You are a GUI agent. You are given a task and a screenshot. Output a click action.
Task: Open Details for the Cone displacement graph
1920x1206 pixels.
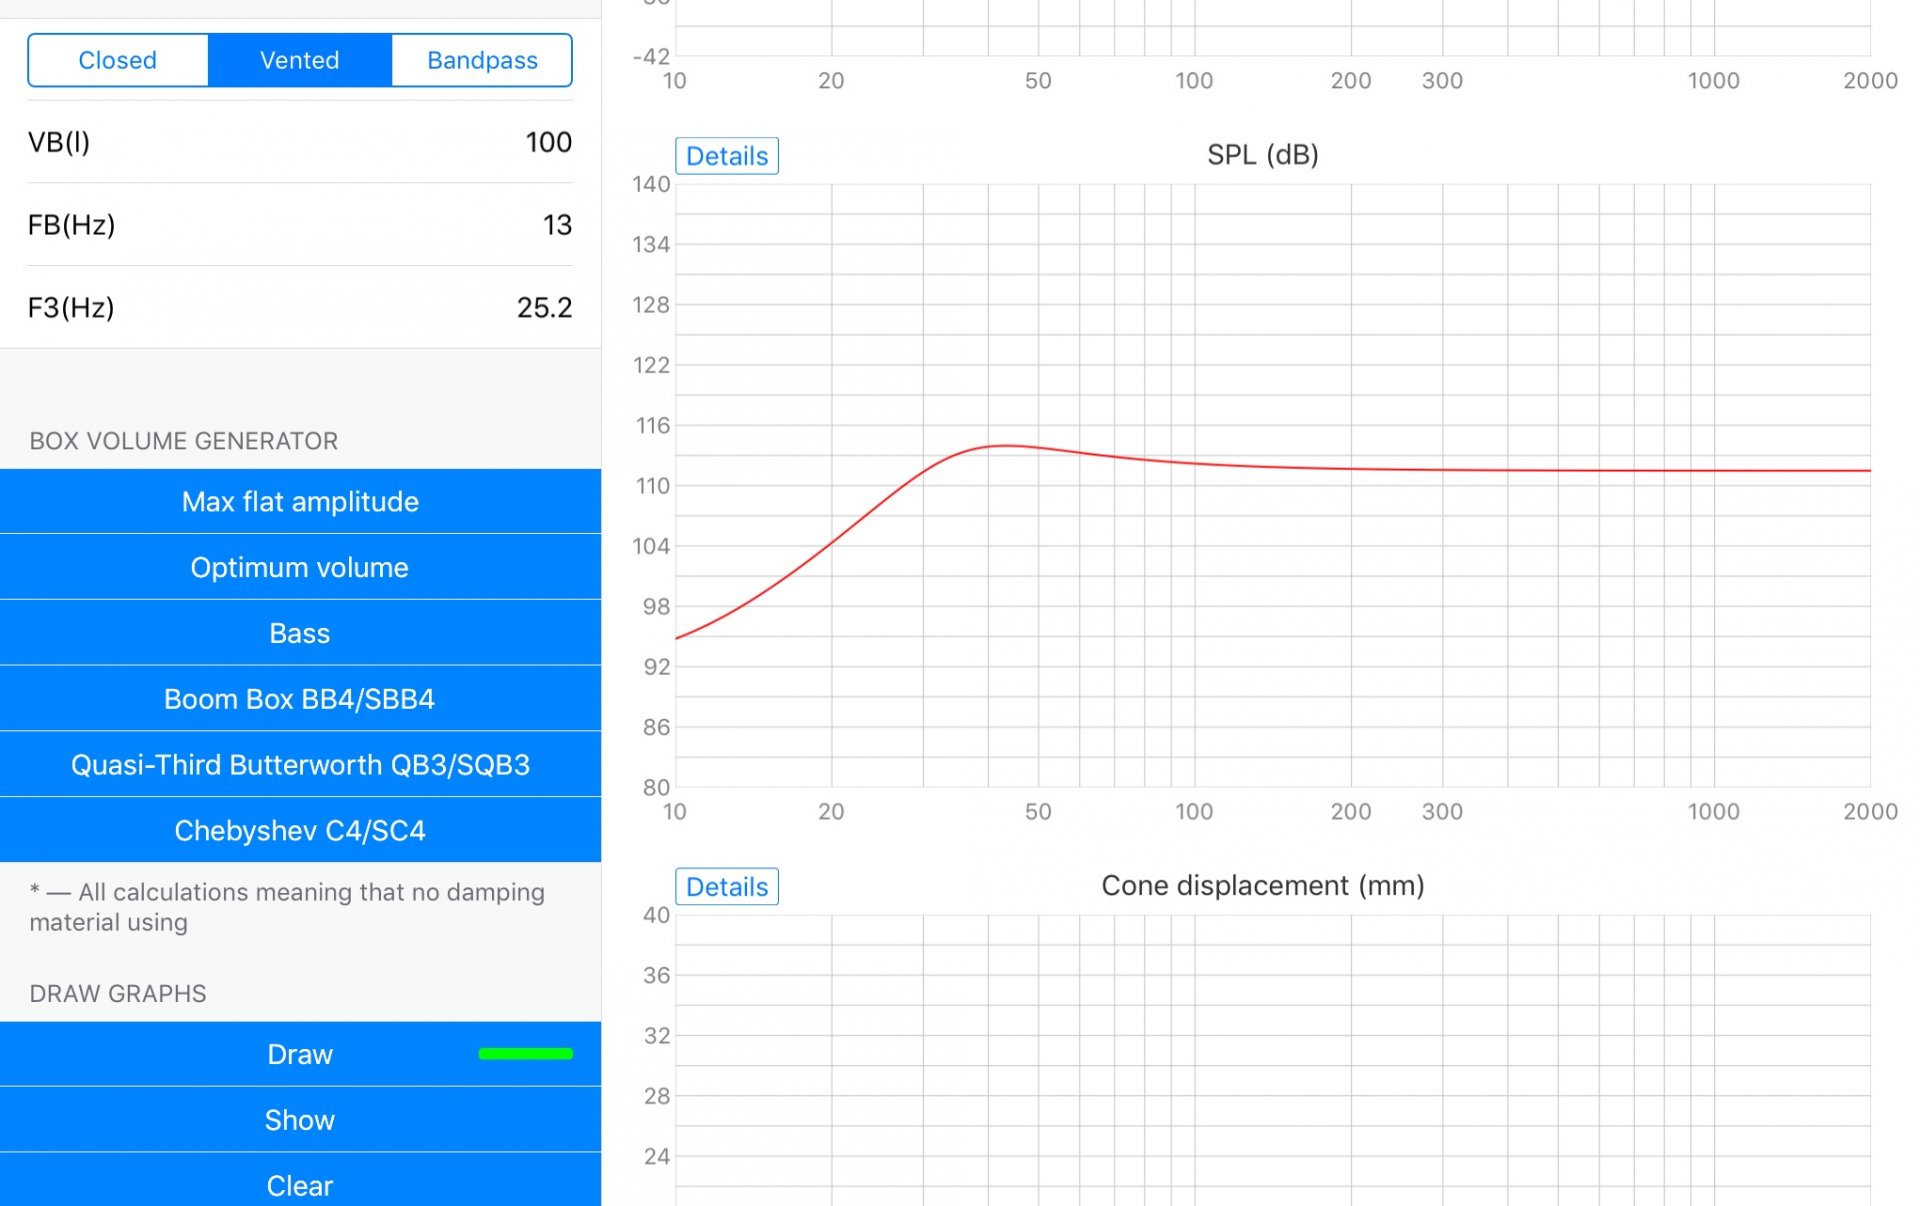tap(727, 887)
